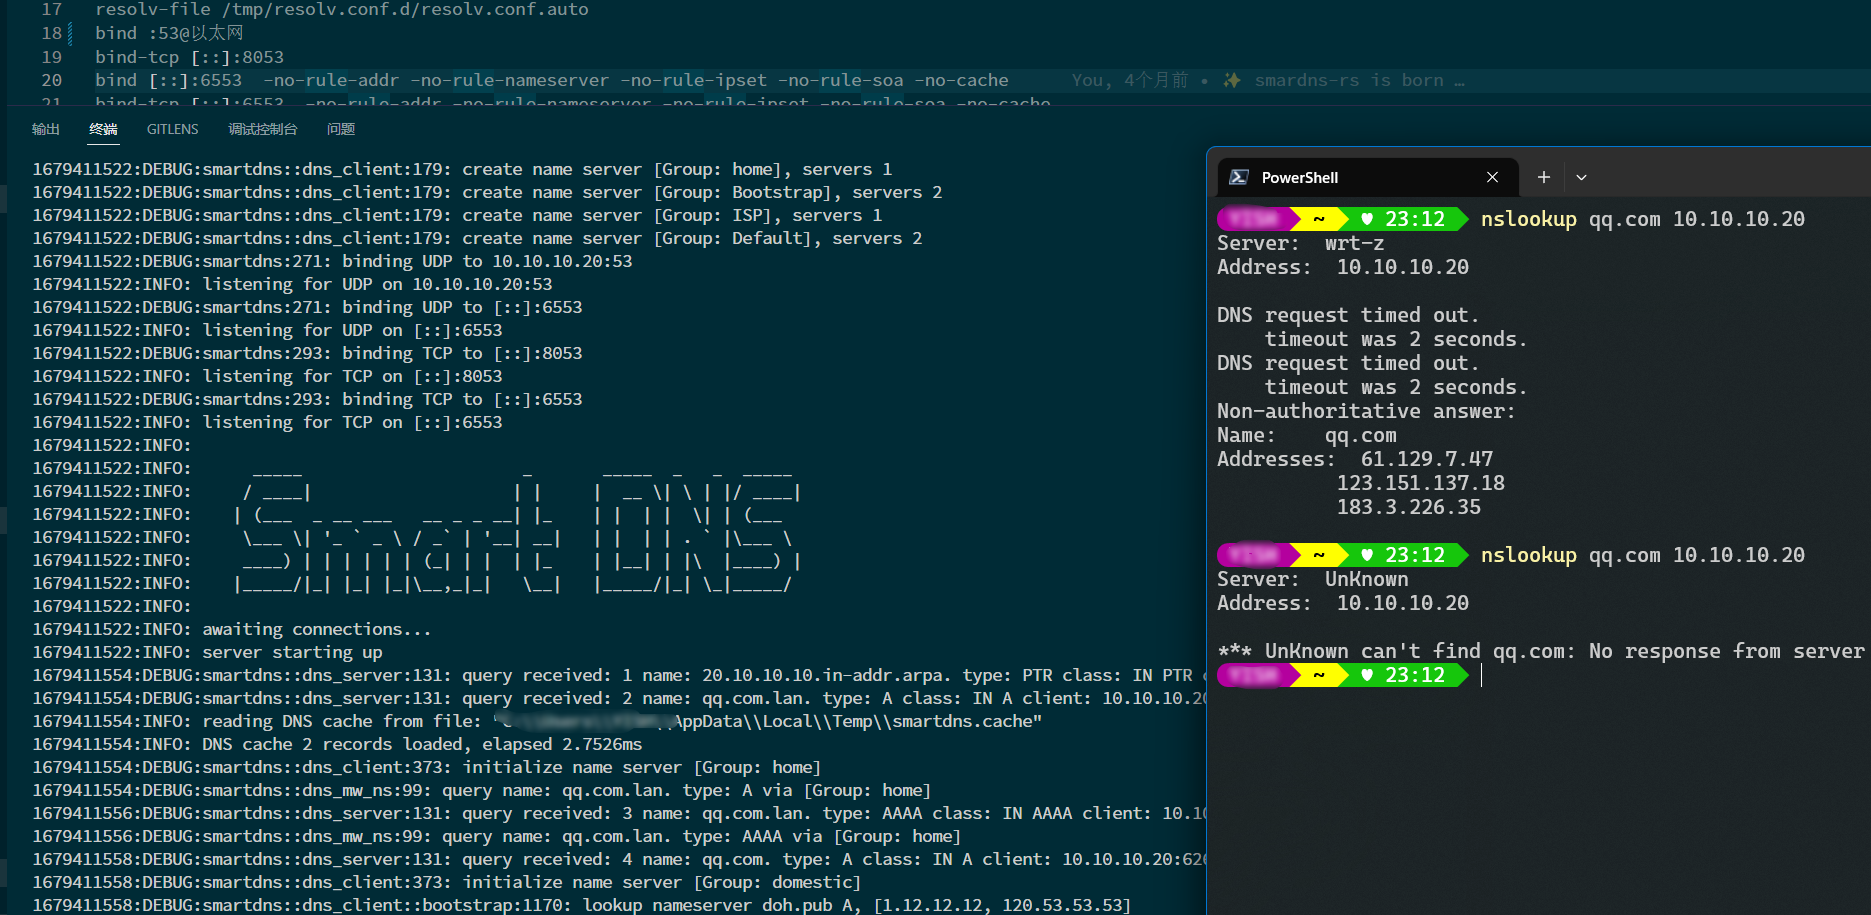Viewport: 1871px width, 915px height.
Task: Click the sparkle icon in the blame annotation
Action: 1232,80
